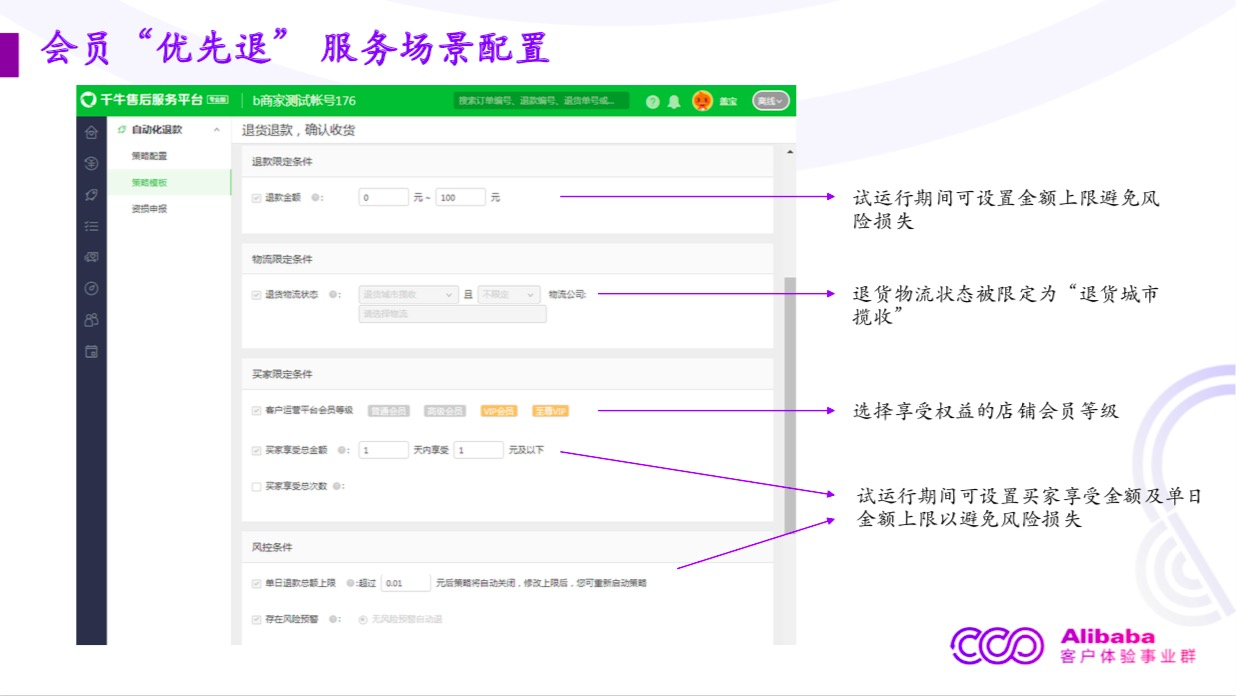Toggle the 退货物流状态 checkbox
Viewport: 1236px width, 696px height.
coord(256,295)
